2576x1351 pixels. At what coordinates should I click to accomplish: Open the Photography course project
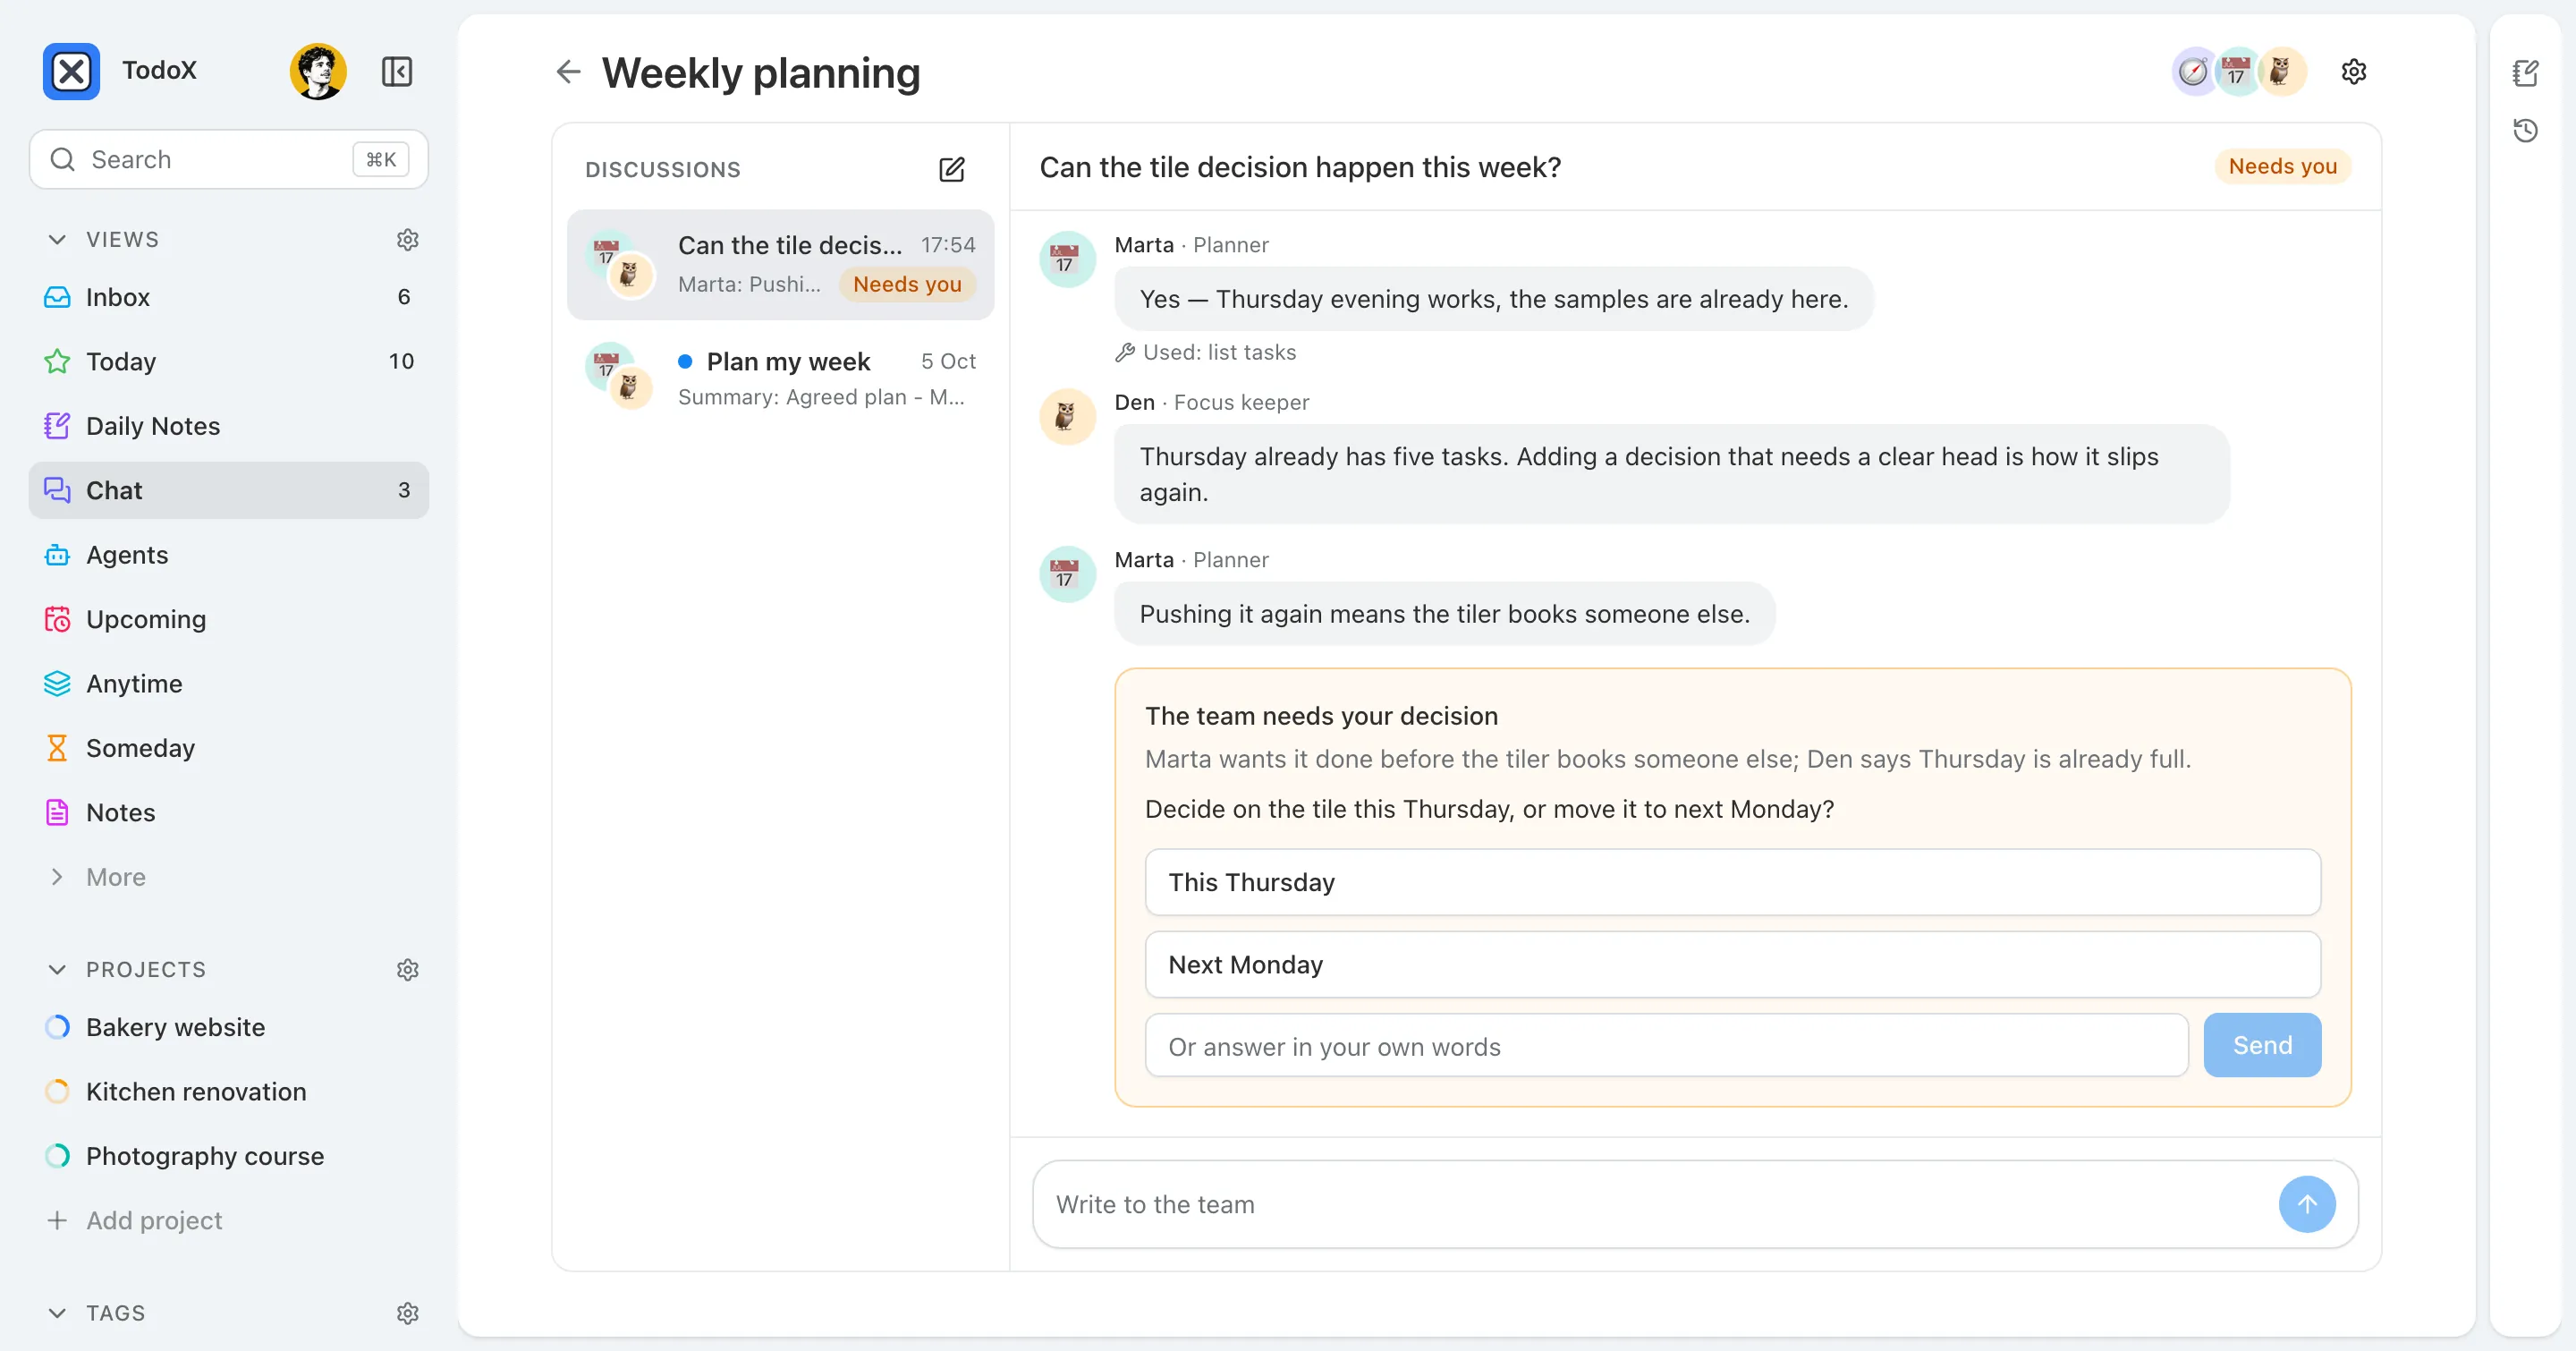[229, 1156]
